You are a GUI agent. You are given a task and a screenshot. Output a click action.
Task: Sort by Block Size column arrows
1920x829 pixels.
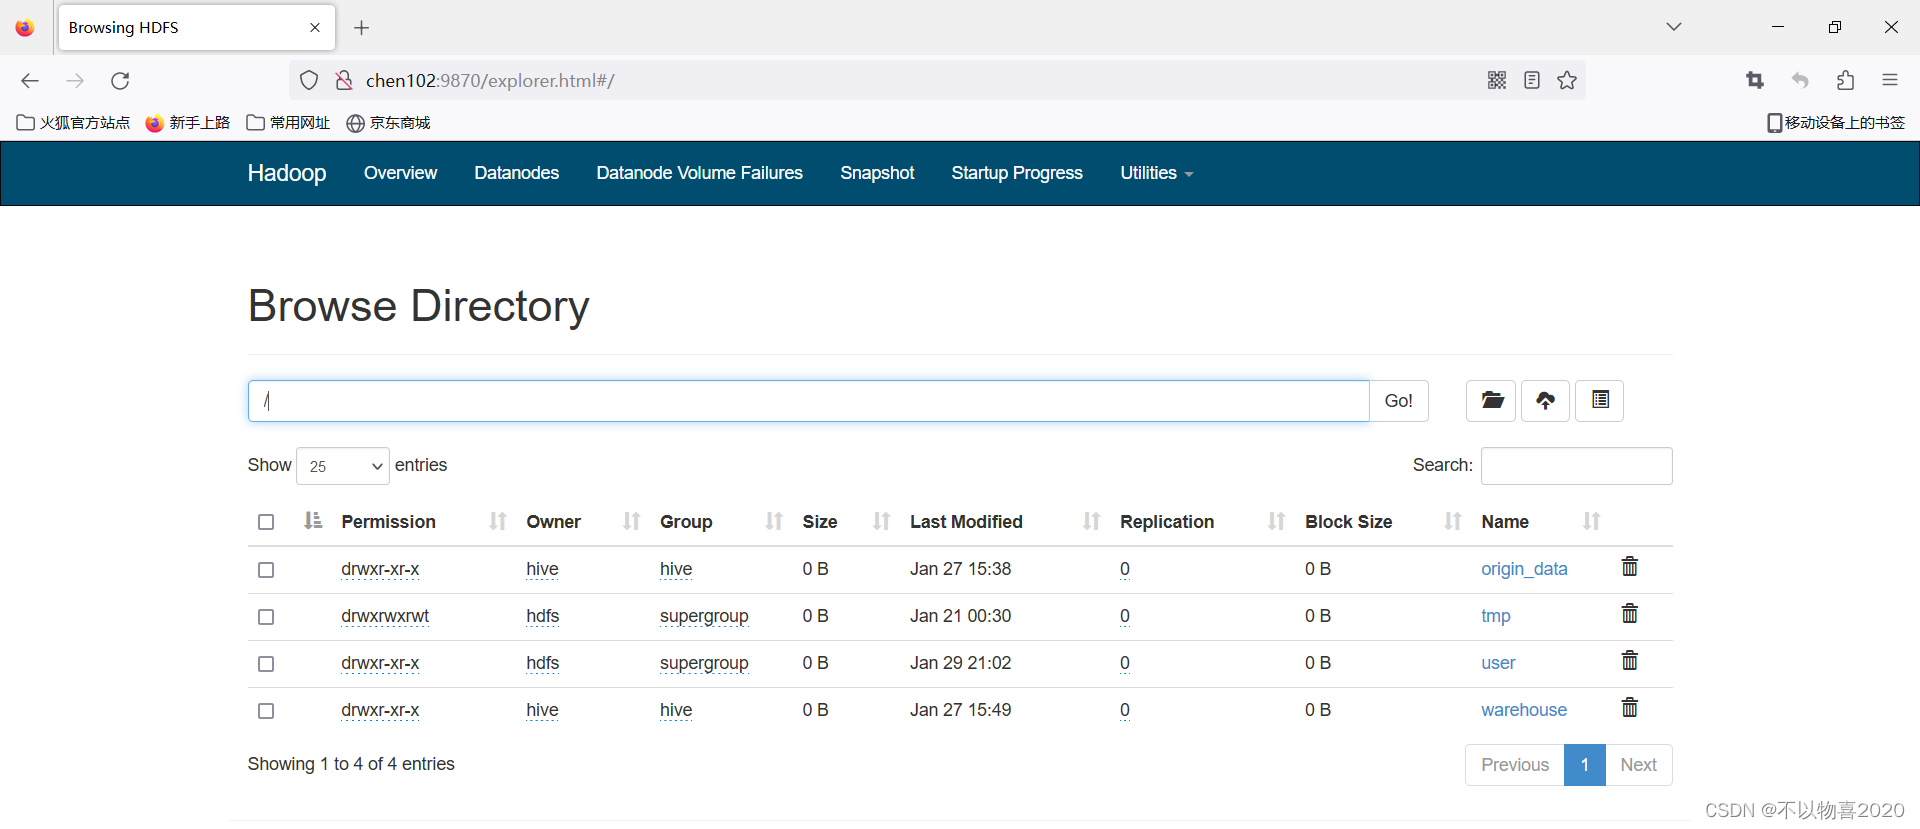1453,521
